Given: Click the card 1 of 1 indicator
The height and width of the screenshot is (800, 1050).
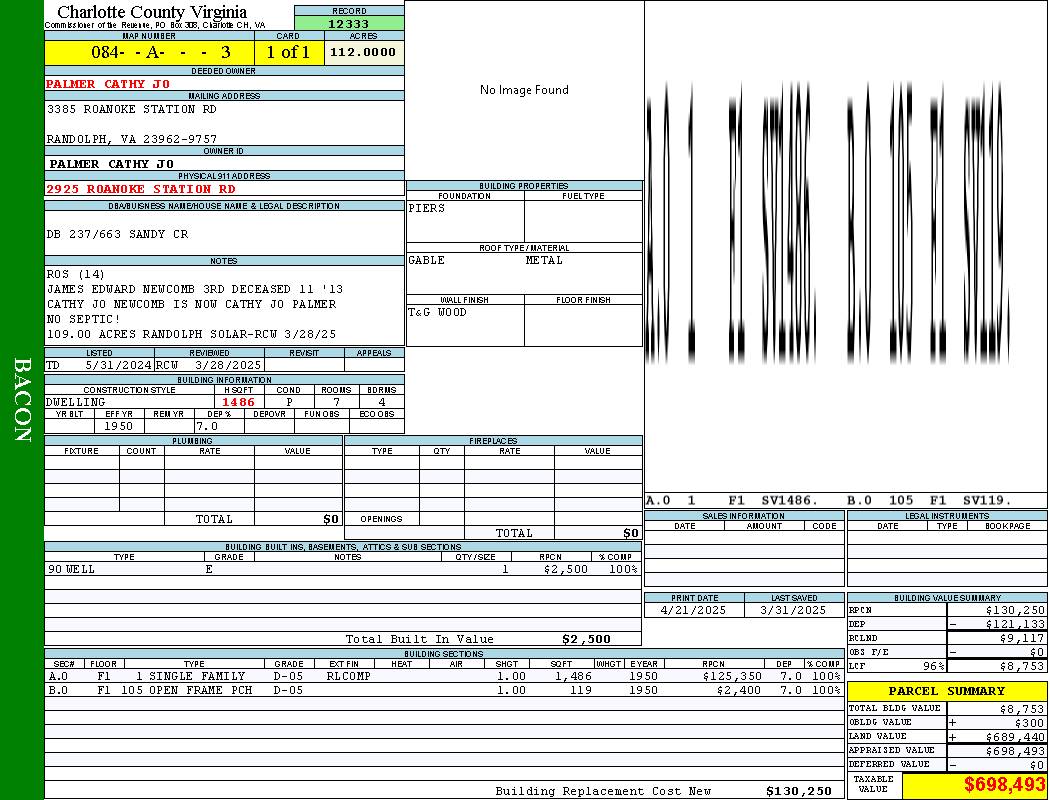Looking at the screenshot, I should pos(289,52).
